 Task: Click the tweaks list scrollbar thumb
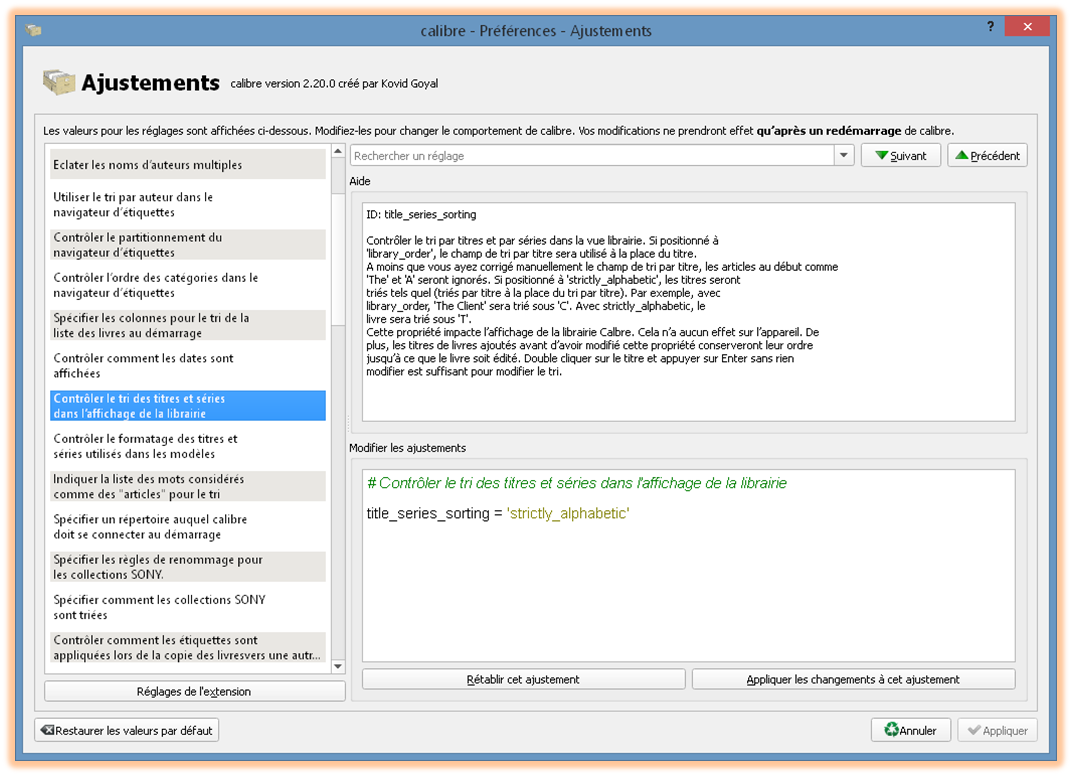(x=338, y=260)
